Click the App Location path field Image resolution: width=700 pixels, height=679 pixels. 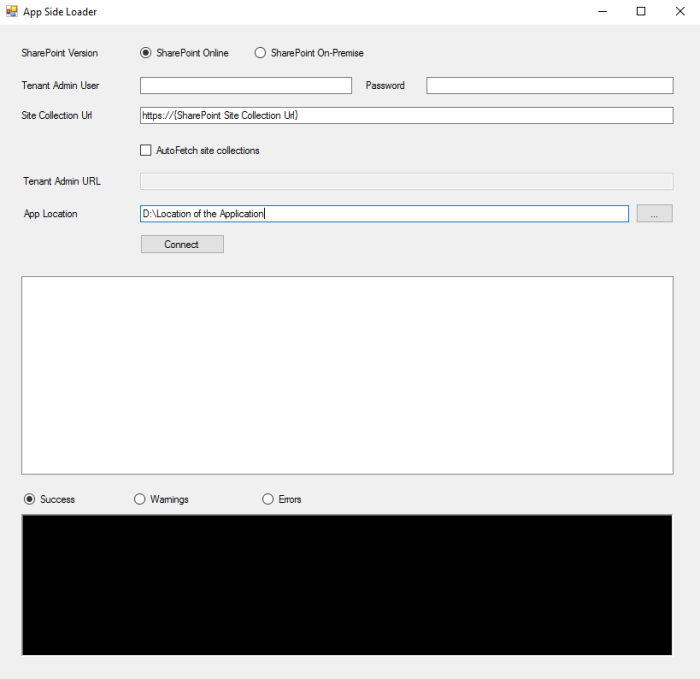384,214
